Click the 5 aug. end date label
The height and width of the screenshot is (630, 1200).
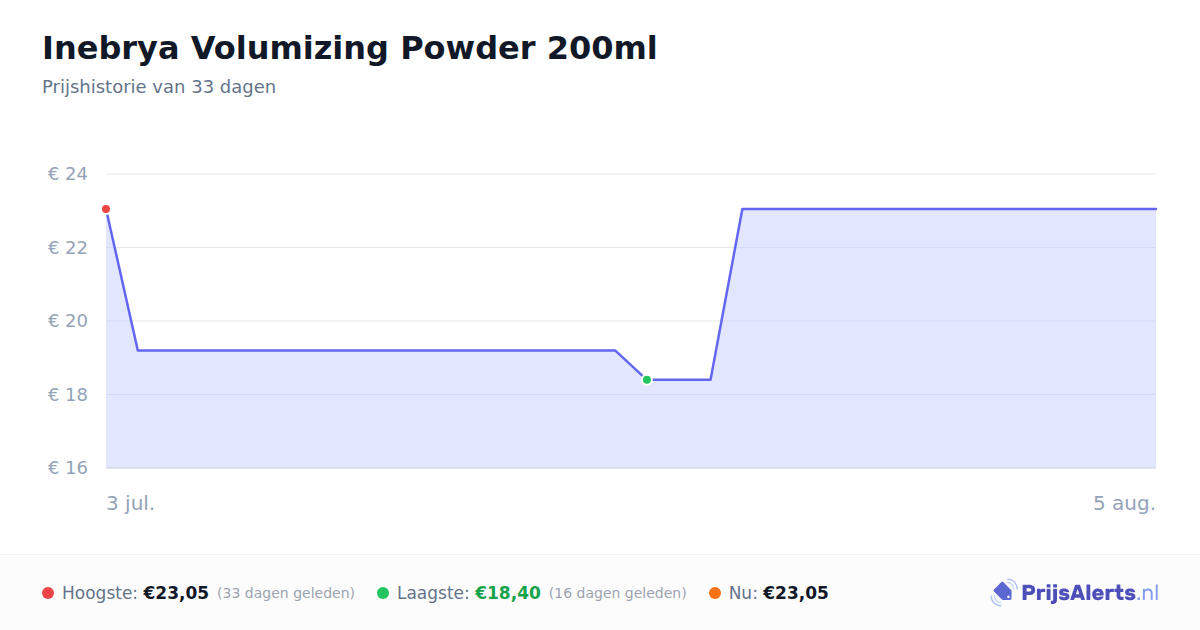1125,503
